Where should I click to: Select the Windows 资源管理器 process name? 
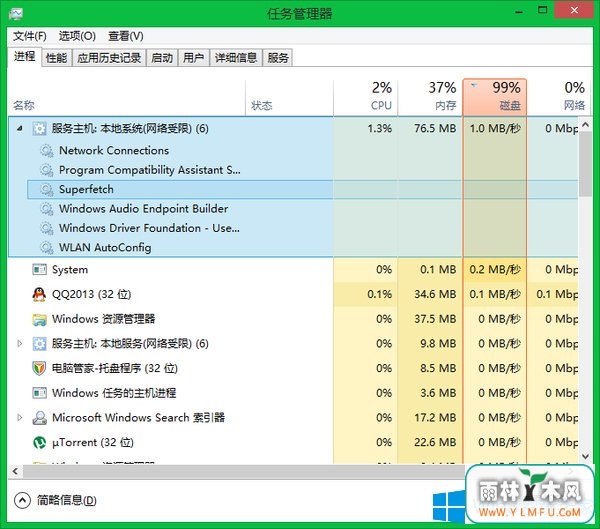104,319
